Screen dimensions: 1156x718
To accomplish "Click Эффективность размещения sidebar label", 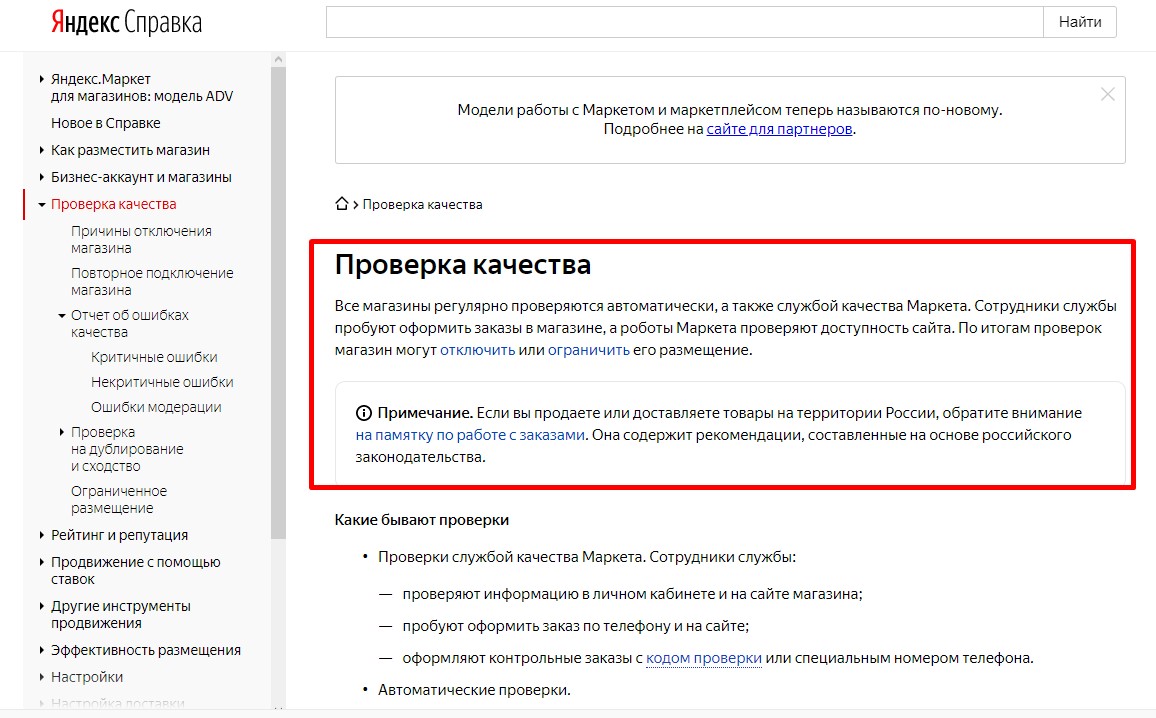I will click(x=146, y=650).
